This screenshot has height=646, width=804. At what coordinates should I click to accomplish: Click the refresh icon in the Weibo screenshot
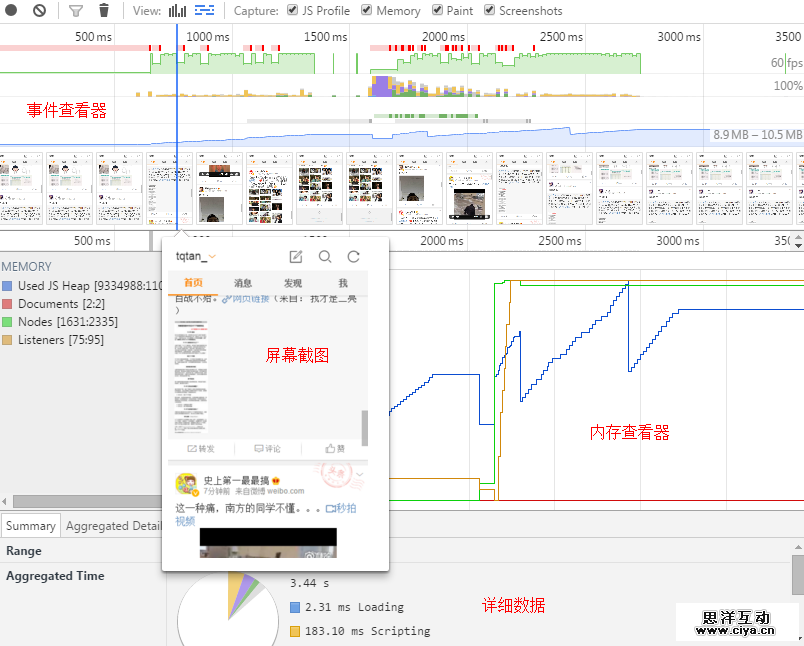(x=353, y=256)
